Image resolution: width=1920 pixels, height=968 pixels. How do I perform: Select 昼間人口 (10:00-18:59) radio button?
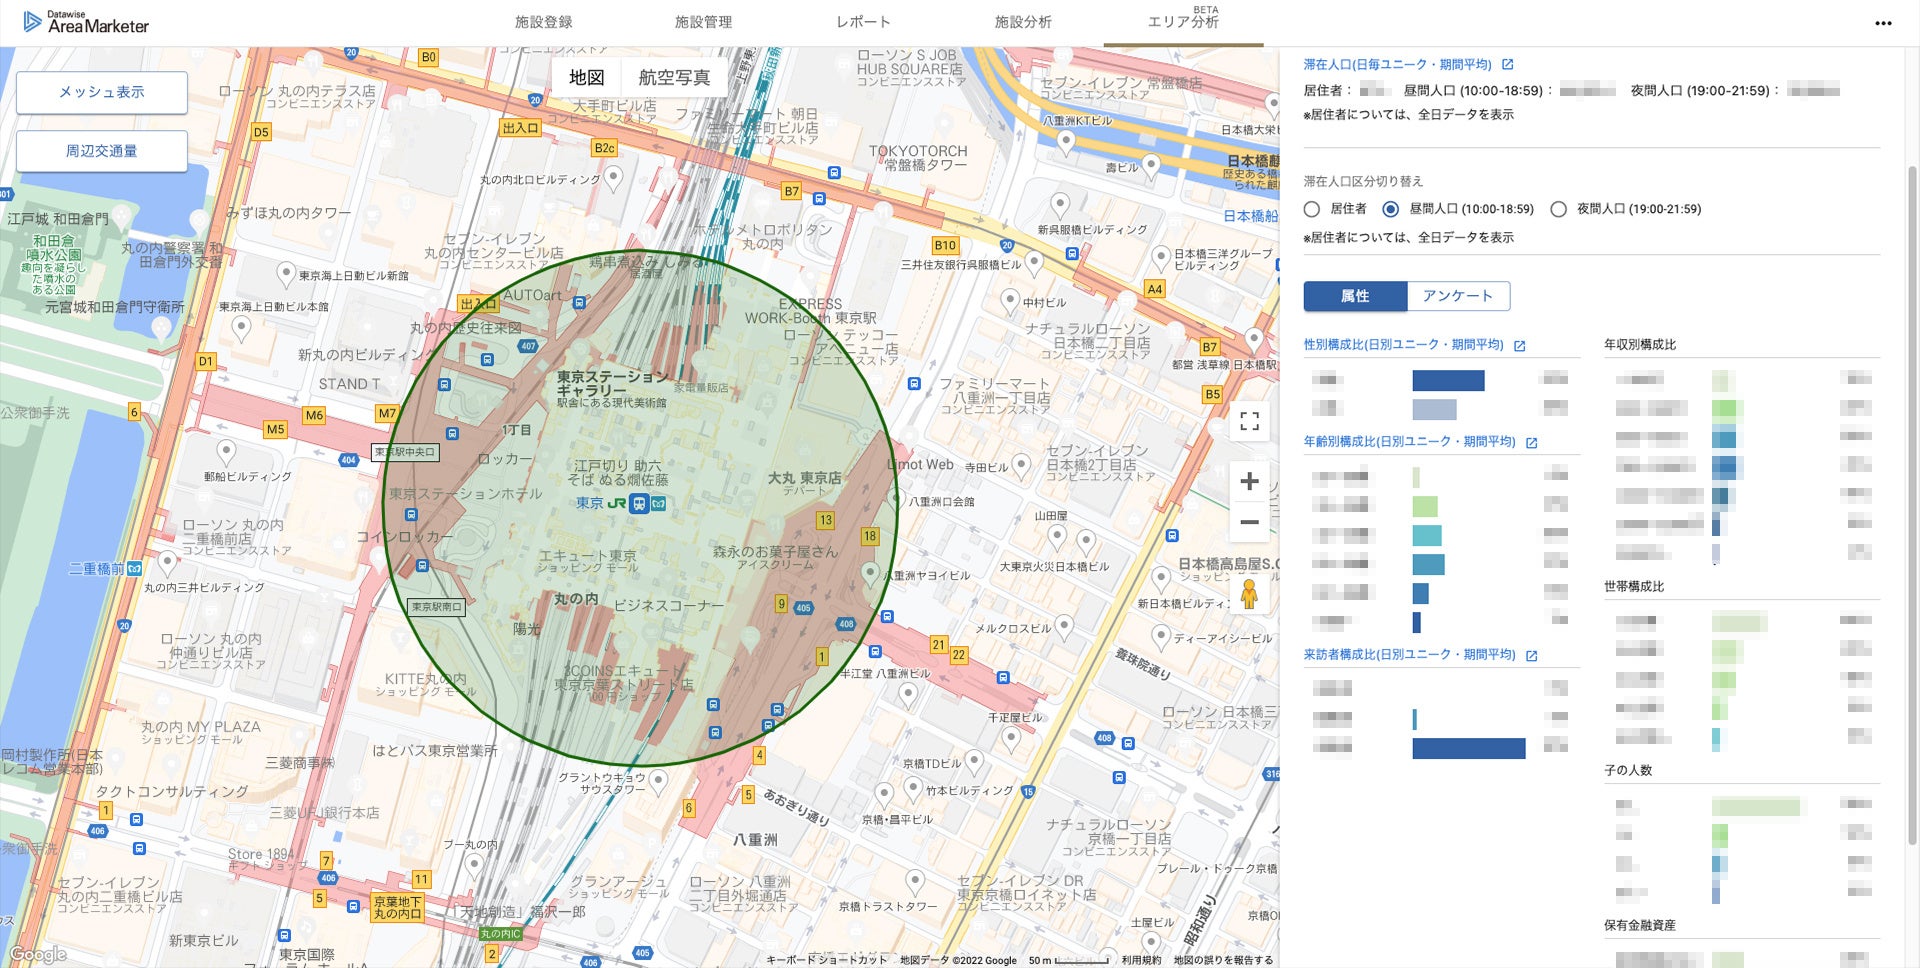1390,209
